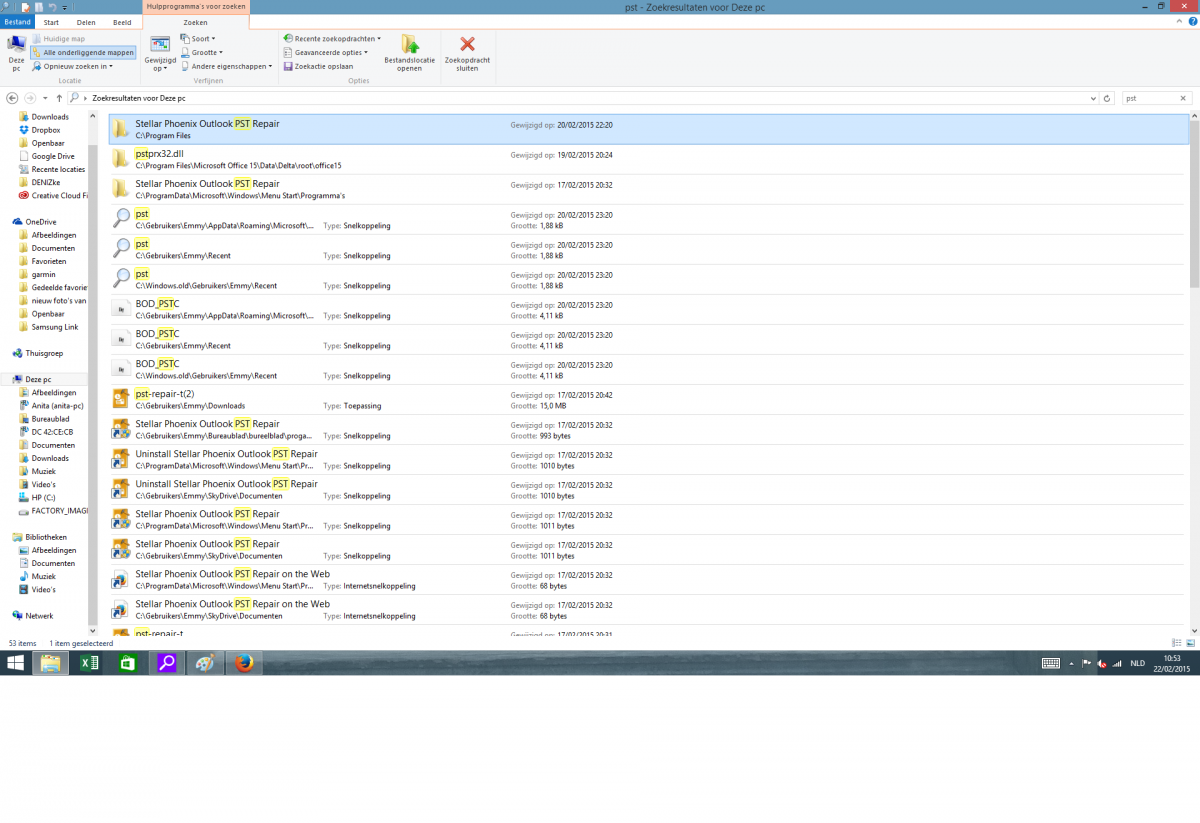1200x823 pixels.
Task: Select the Zoeken ribbon tab
Action: [x=196, y=21]
